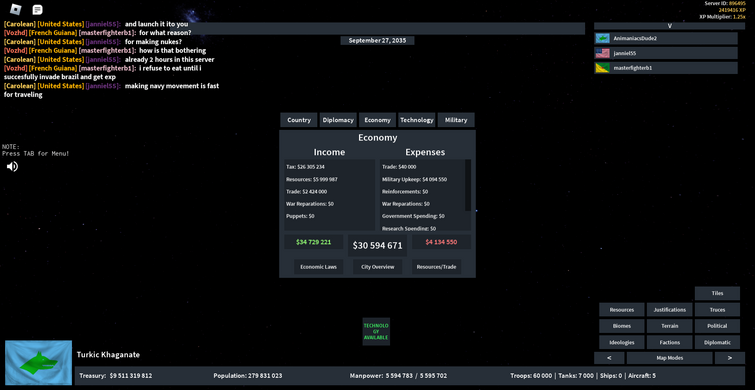Toggle the chat window icon
This screenshot has height=390, width=755.
click(37, 10)
